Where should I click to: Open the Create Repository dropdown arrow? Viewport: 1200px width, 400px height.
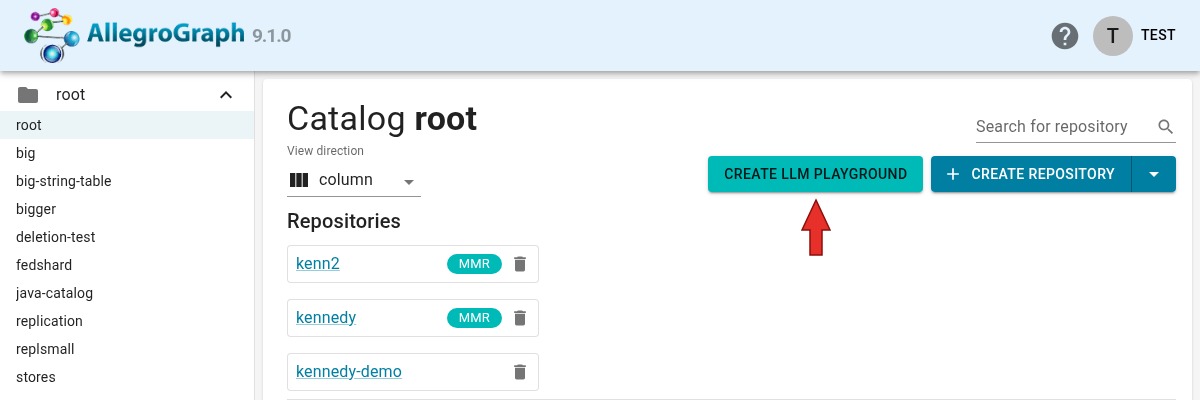click(x=1154, y=174)
